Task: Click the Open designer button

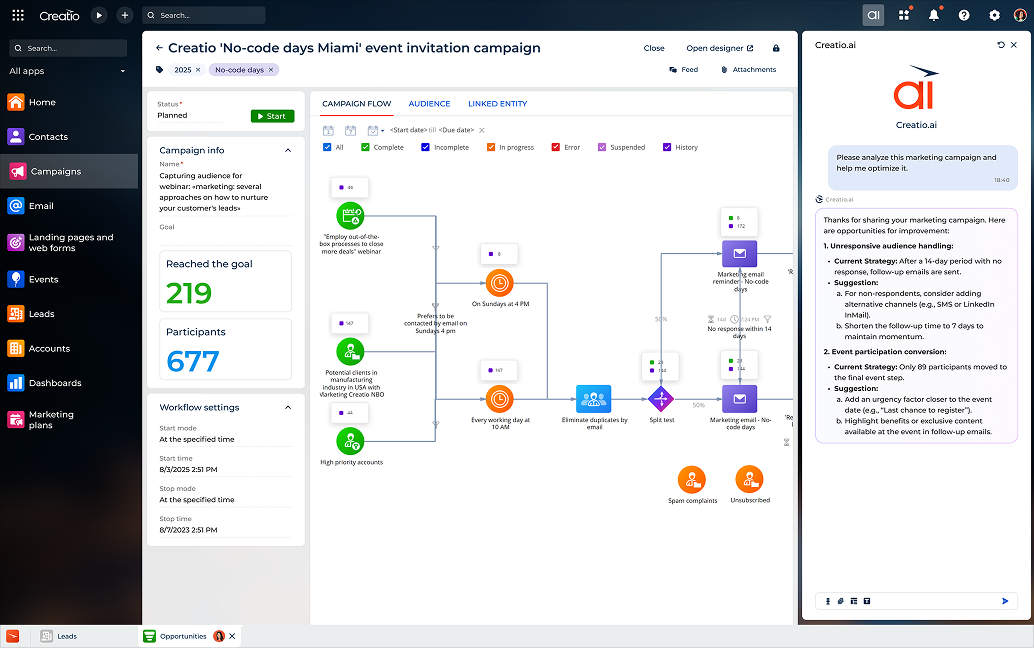Action: pyautogui.click(x=714, y=48)
